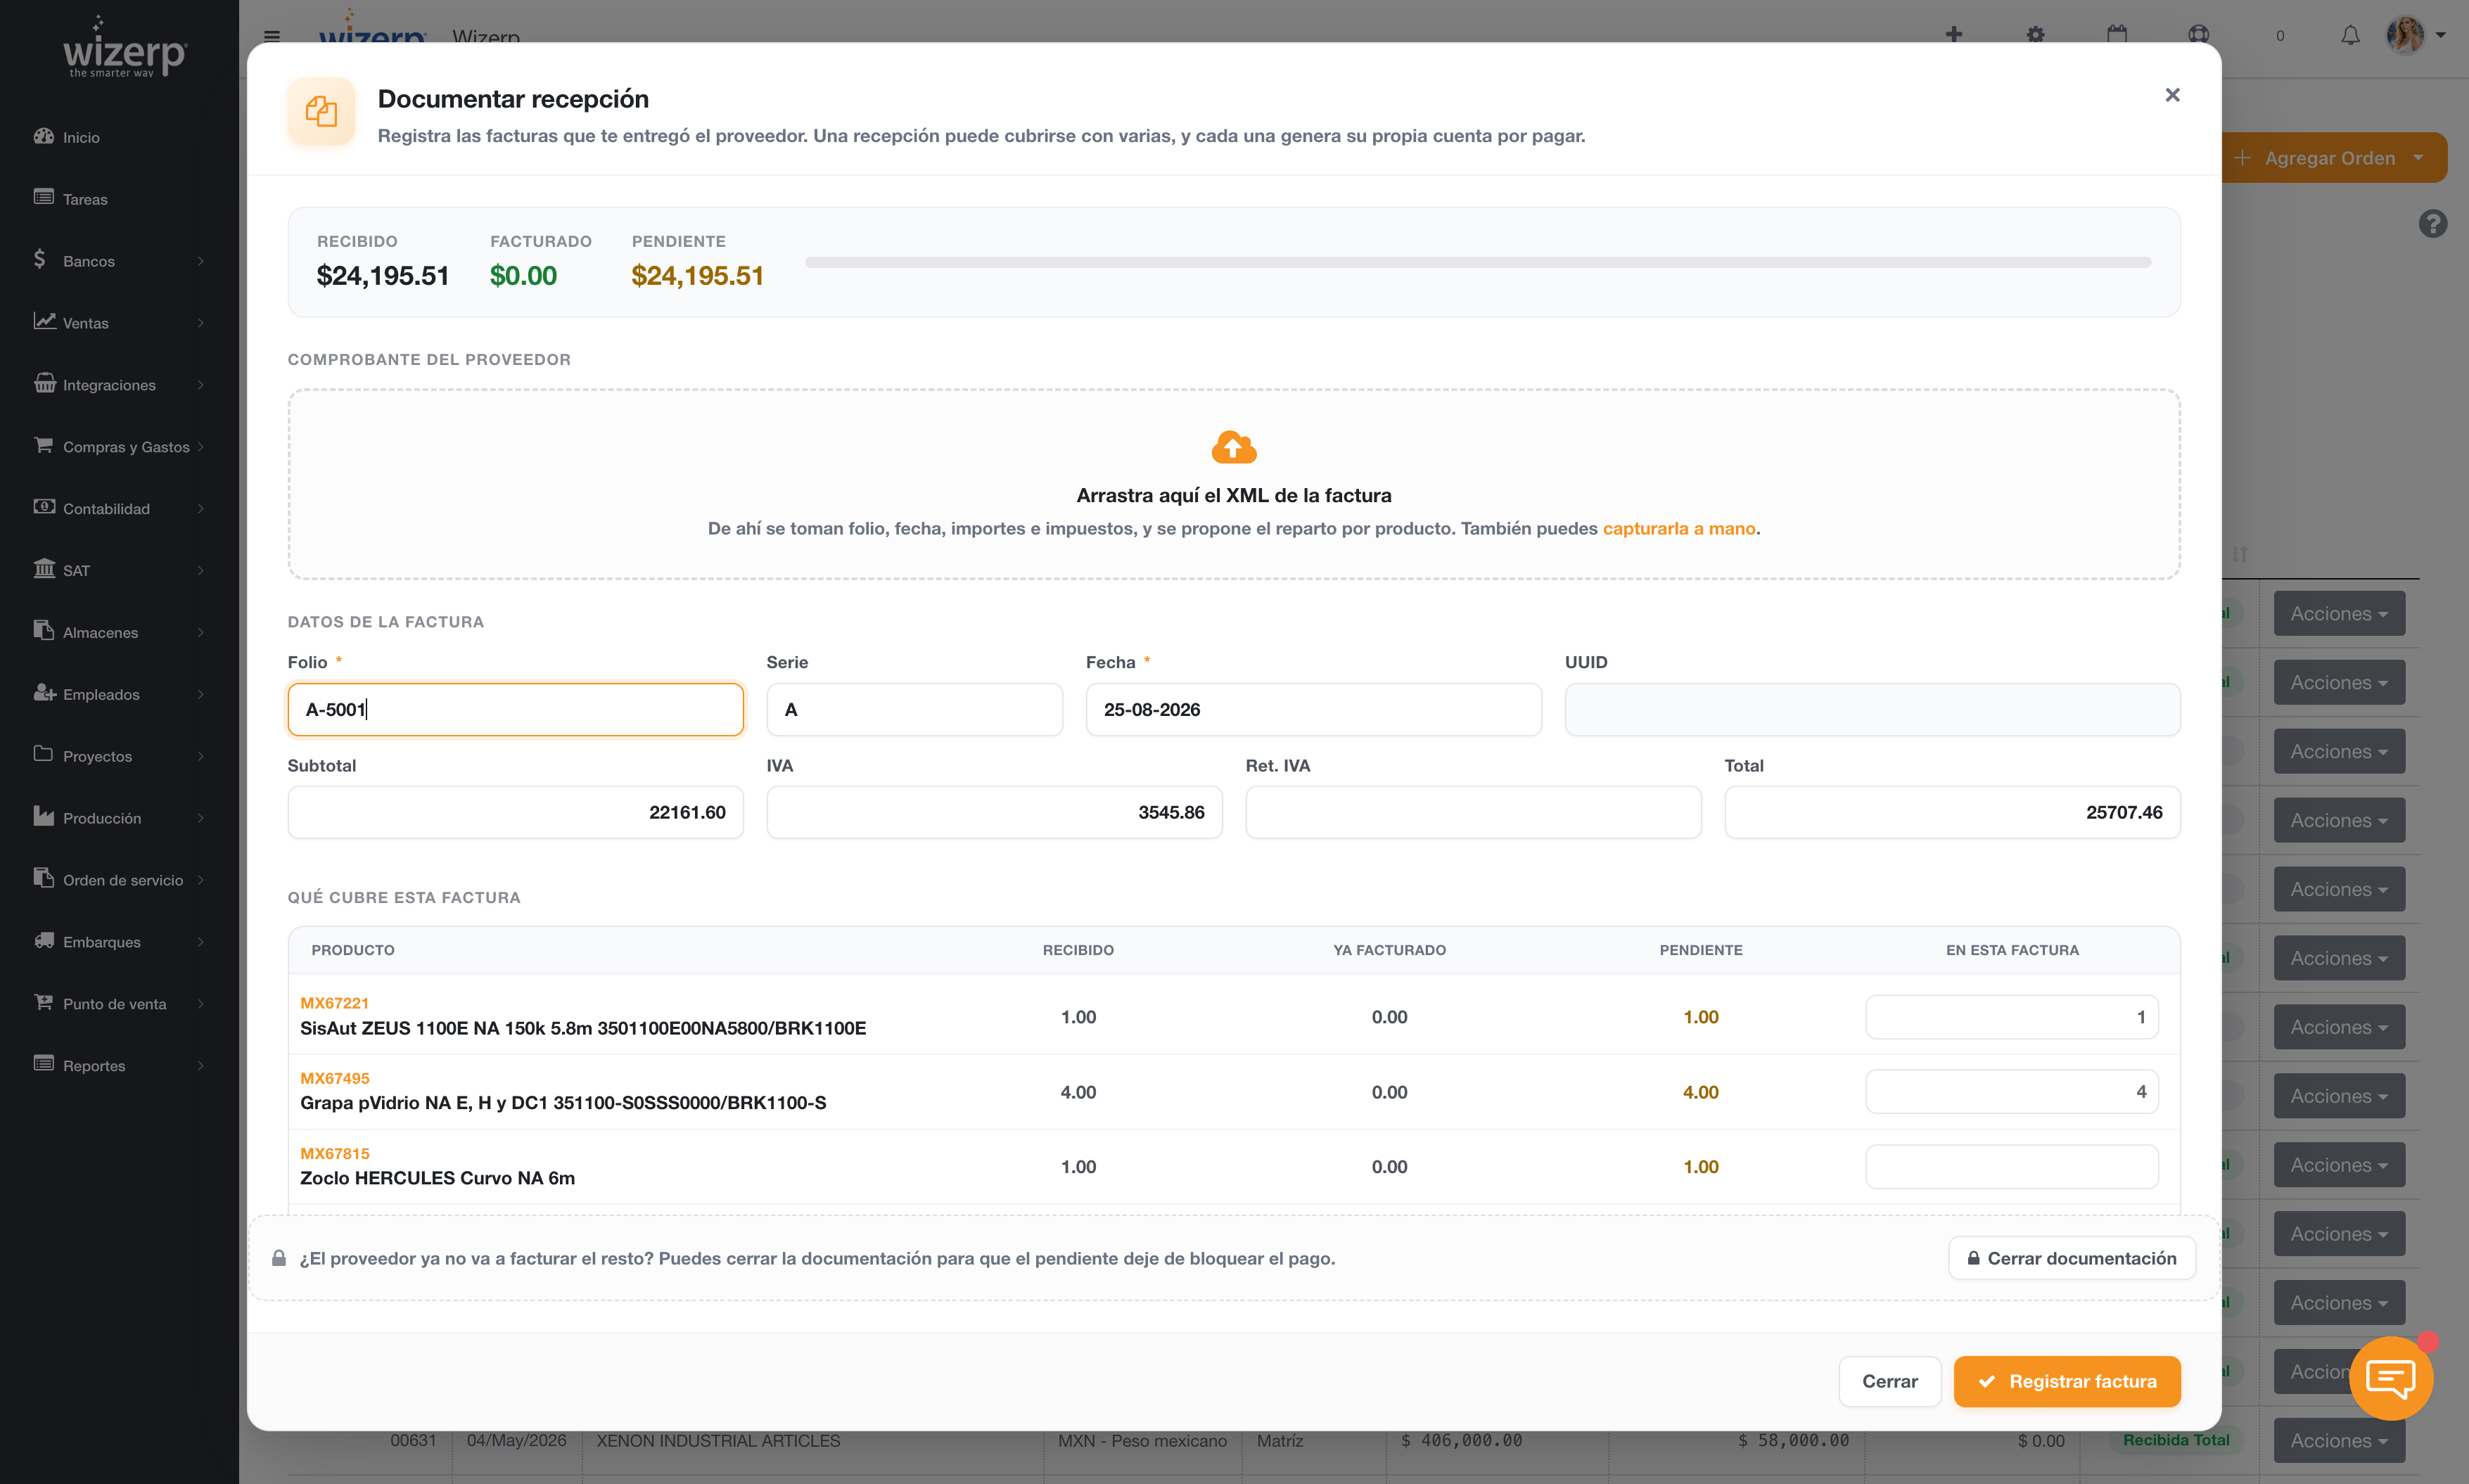
Task: Open settings gear in top bar
Action: [x=2035, y=35]
